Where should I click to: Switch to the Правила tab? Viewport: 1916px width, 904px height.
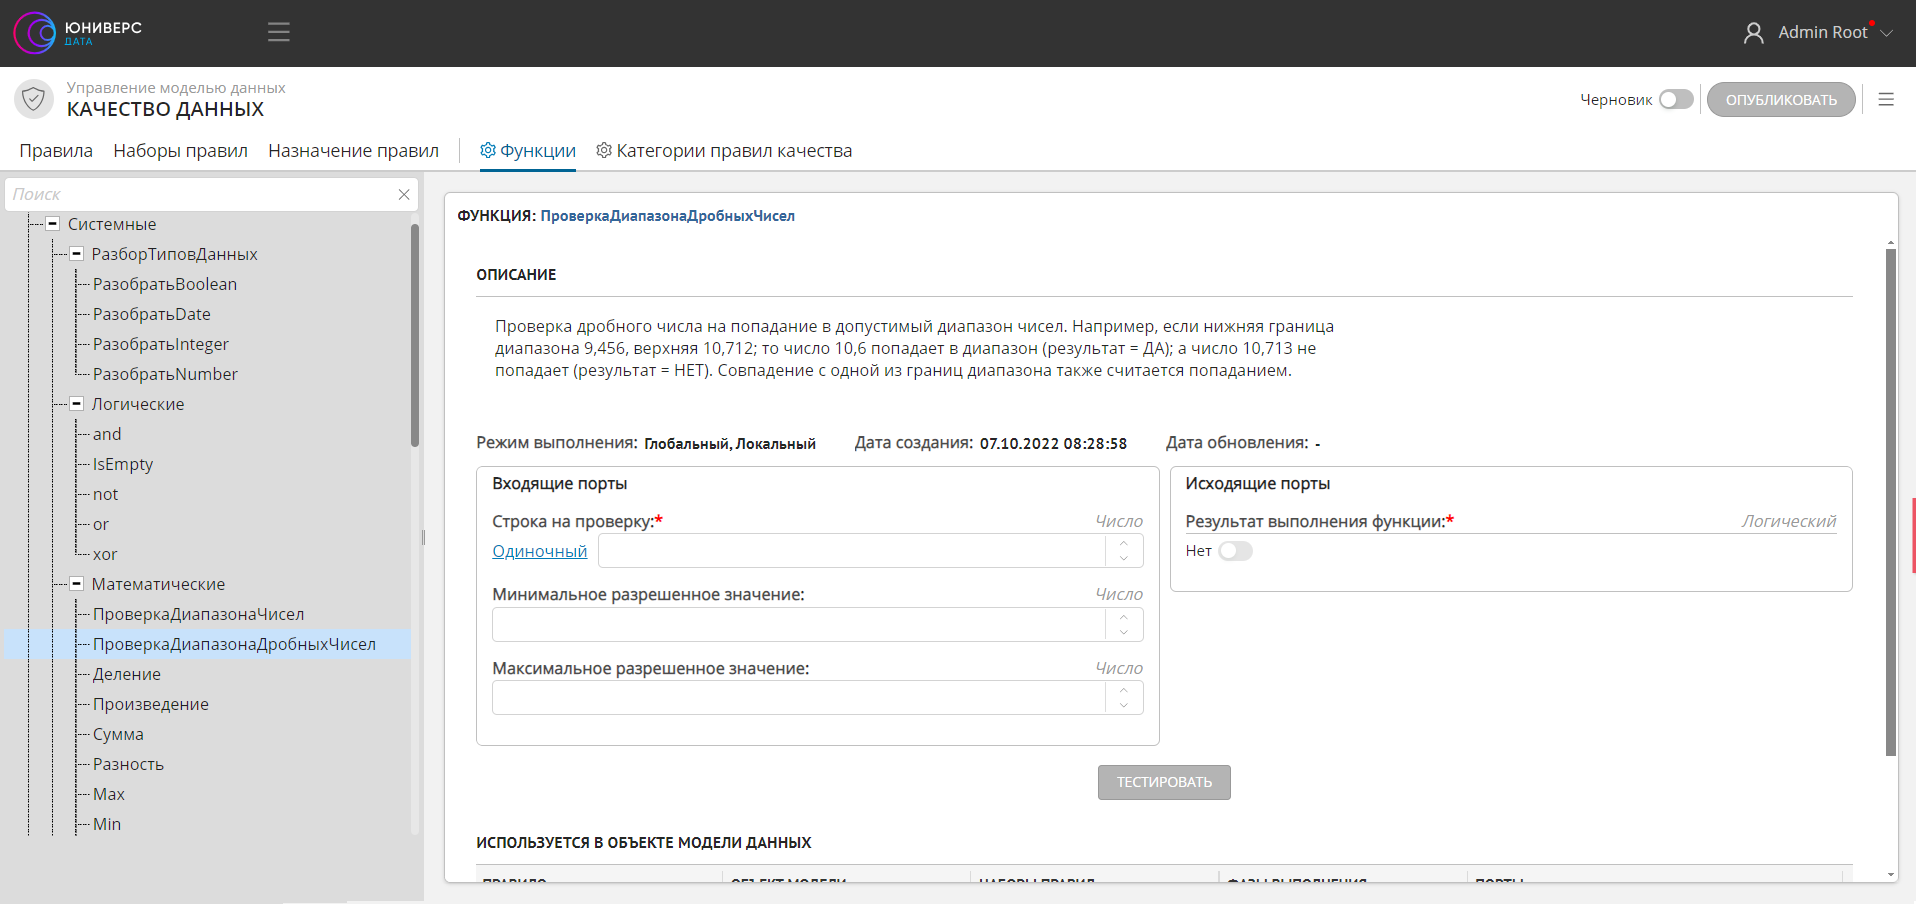click(56, 151)
